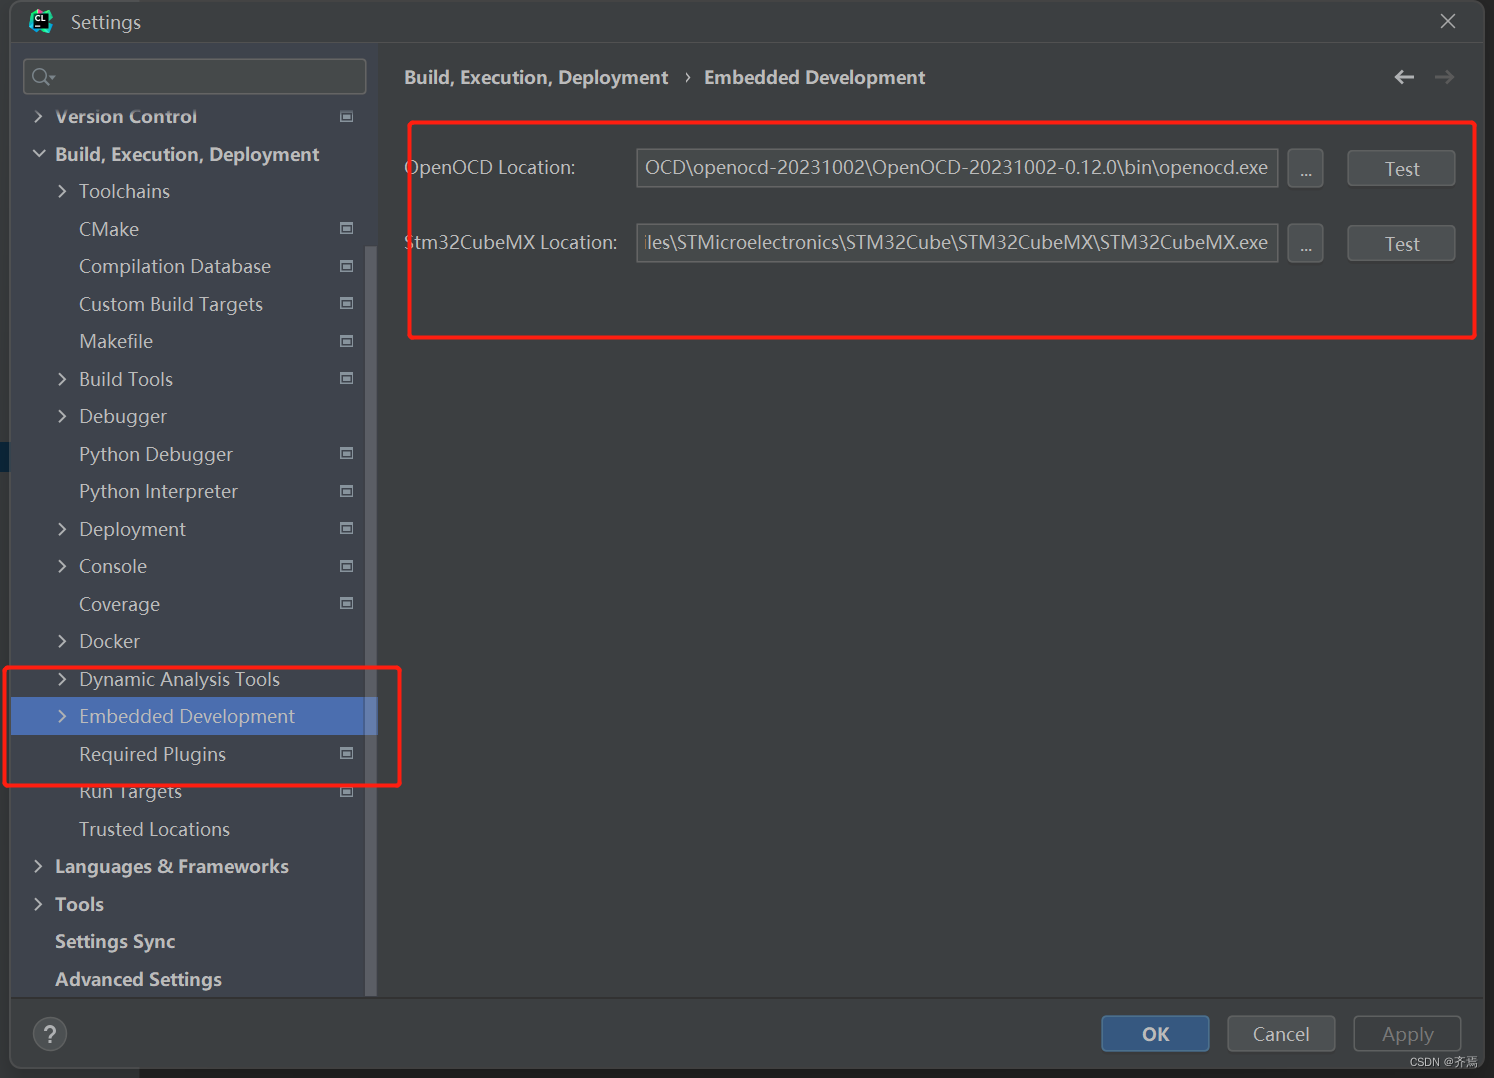Click project-level icon beside Makefile
This screenshot has height=1078, width=1494.
pos(347,341)
